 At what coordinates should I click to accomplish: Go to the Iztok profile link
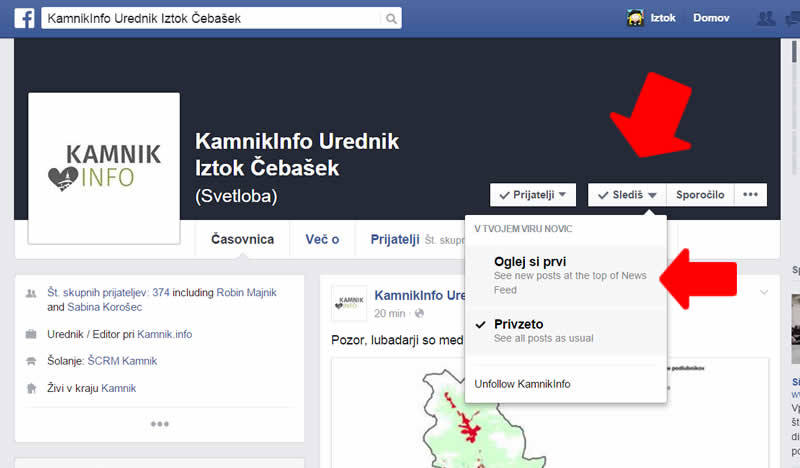click(663, 18)
